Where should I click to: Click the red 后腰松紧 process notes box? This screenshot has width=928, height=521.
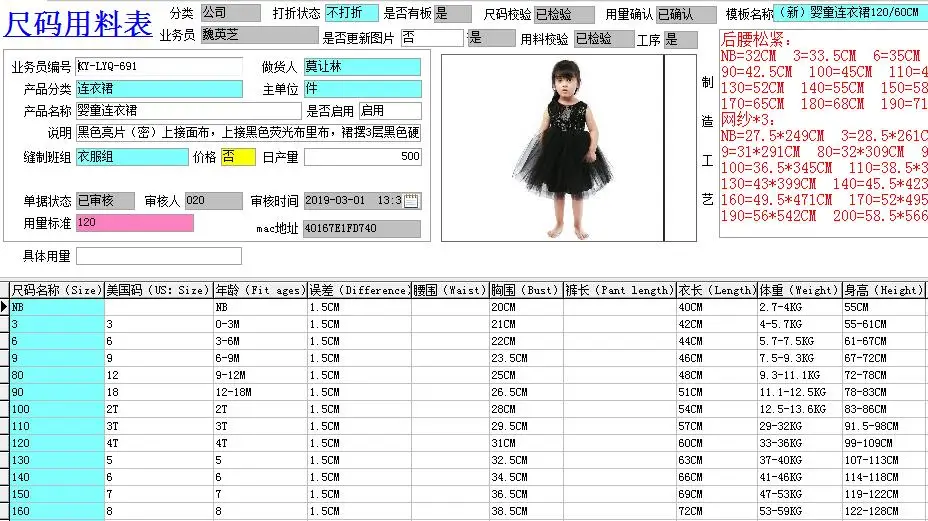pos(823,134)
